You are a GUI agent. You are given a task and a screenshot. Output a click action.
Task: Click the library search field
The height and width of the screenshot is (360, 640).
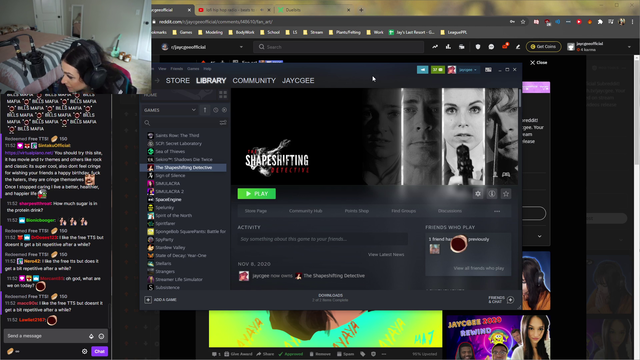182,122
